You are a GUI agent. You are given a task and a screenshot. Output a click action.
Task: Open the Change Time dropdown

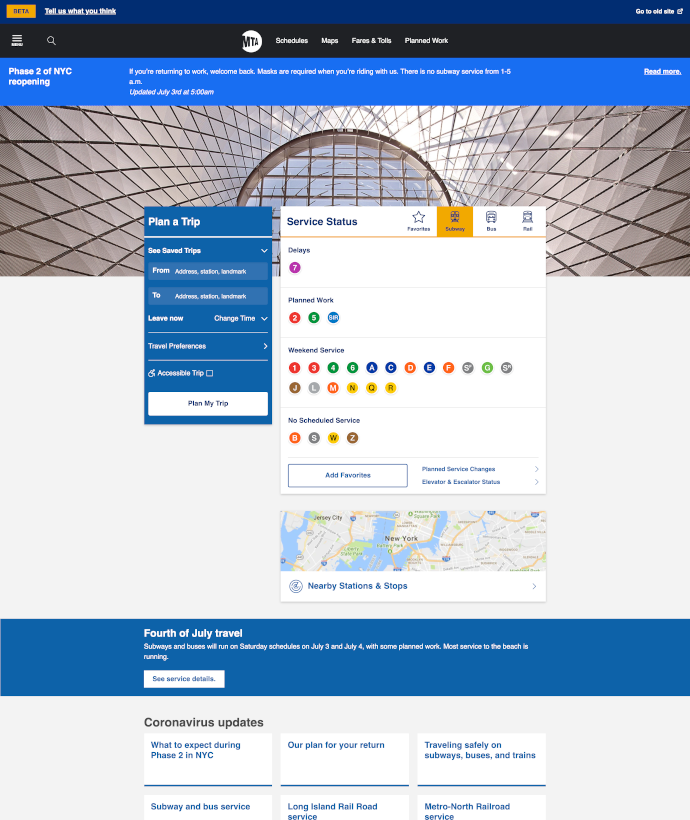[x=241, y=318]
